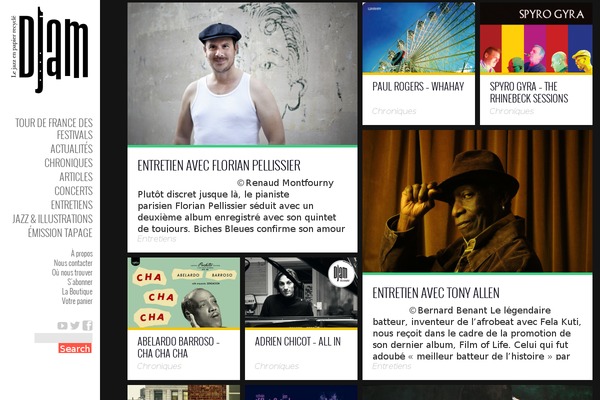Click Nous contacter link
Viewport: 600px width, 400px height.
tap(73, 263)
